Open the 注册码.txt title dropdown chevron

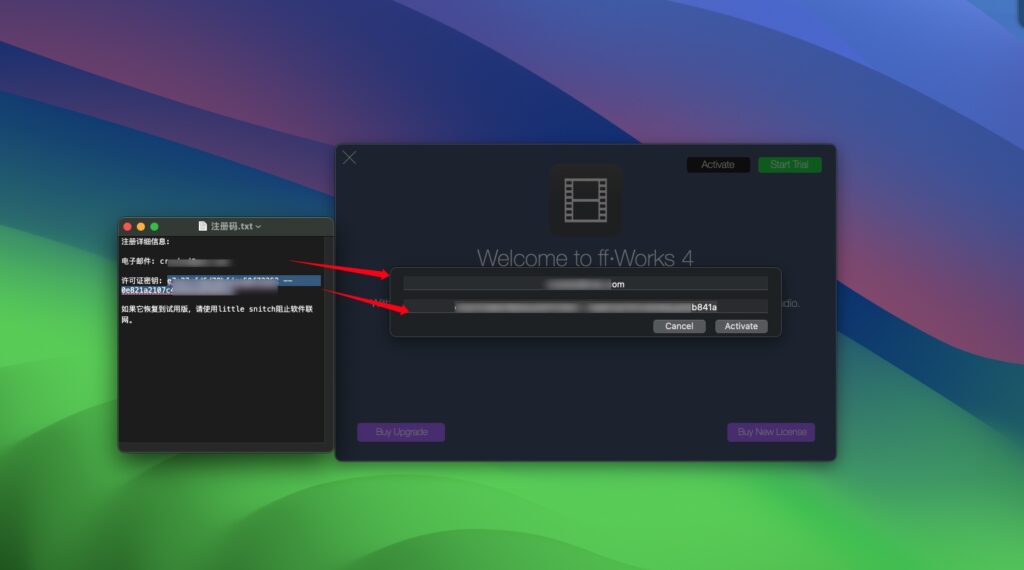[x=259, y=227]
